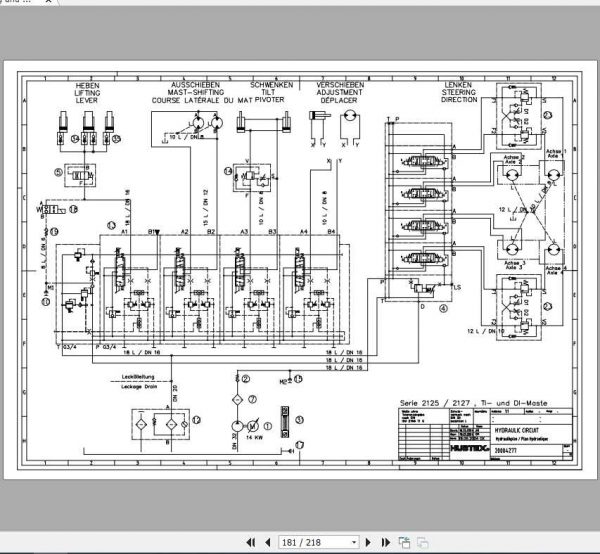
Task: Click the 'AUSSCHIEBEN' heading text
Action: point(195,85)
